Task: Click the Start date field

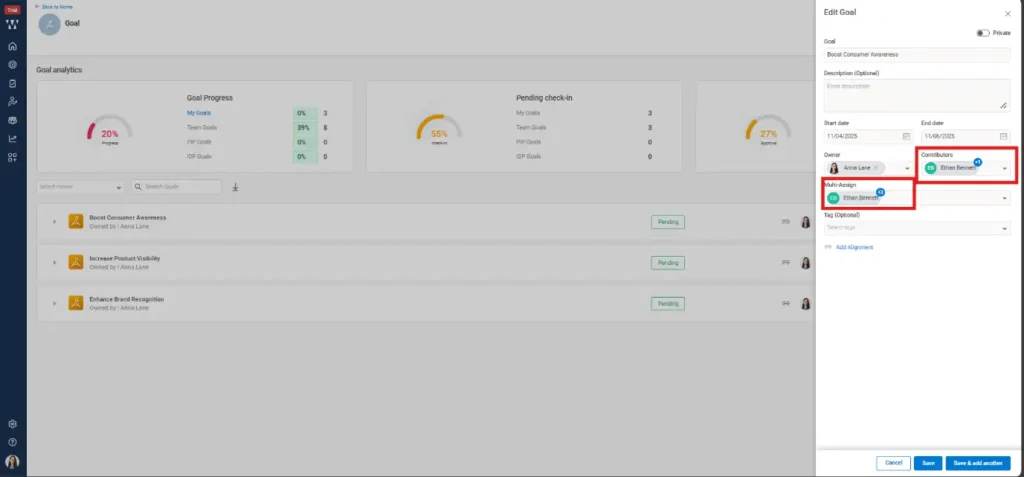Action: (x=868, y=137)
